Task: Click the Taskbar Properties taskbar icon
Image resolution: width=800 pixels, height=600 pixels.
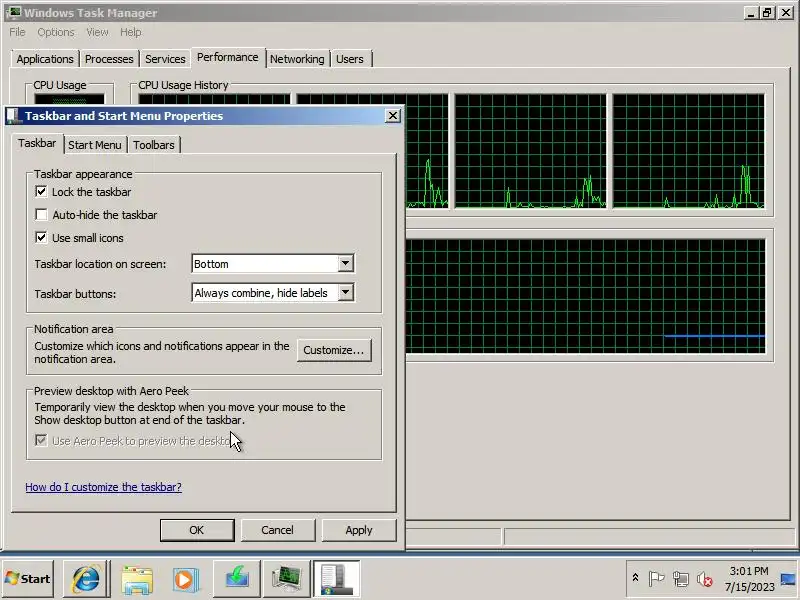Action: pyautogui.click(x=336, y=579)
